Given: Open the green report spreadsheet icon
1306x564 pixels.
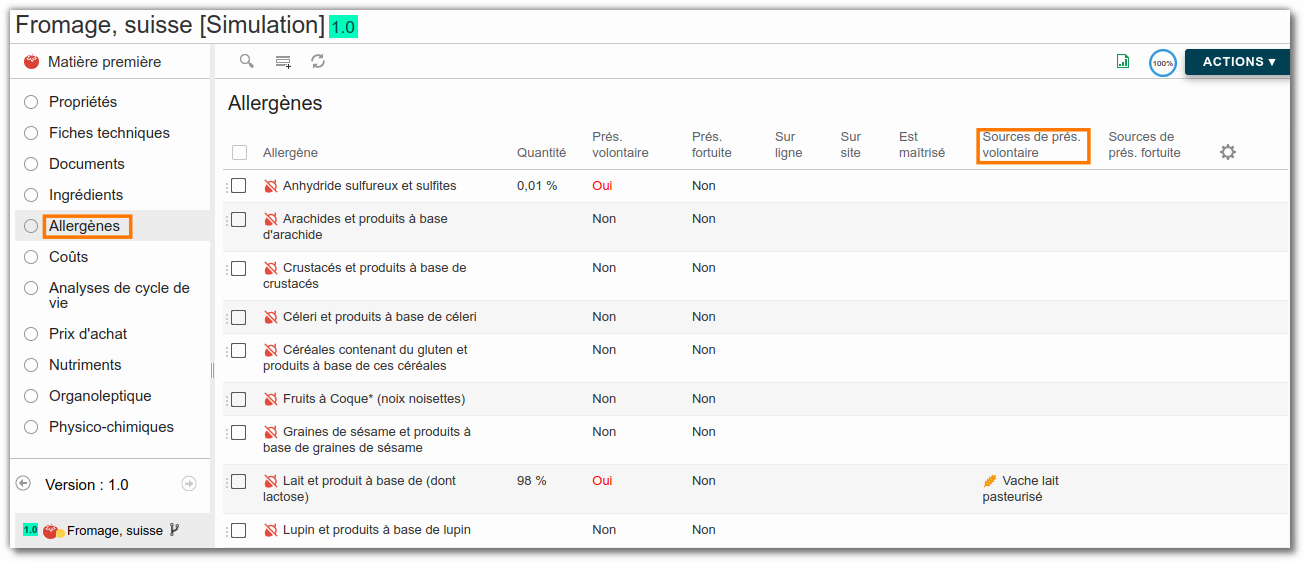Looking at the screenshot, I should (1123, 62).
